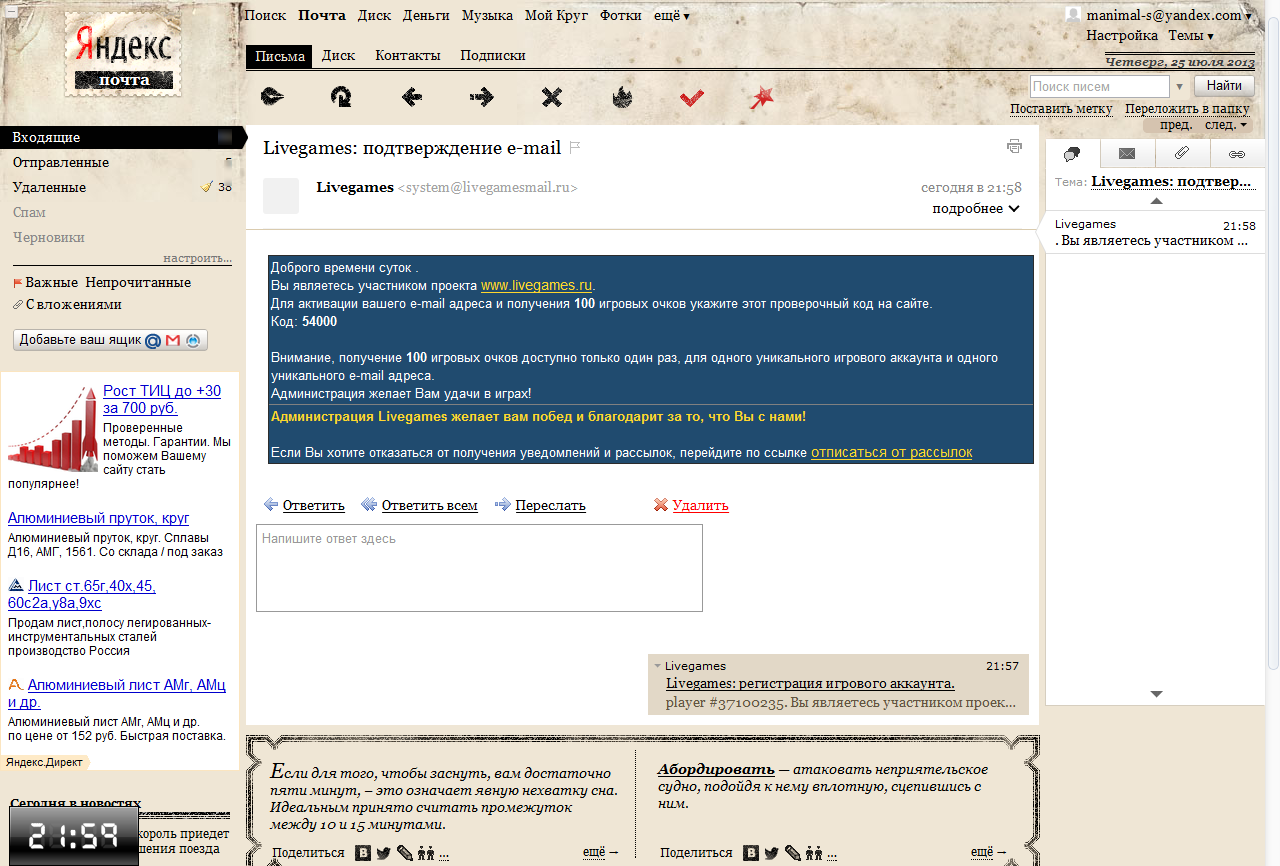Open the www.livegames.ru link
This screenshot has width=1280, height=866.
point(537,285)
